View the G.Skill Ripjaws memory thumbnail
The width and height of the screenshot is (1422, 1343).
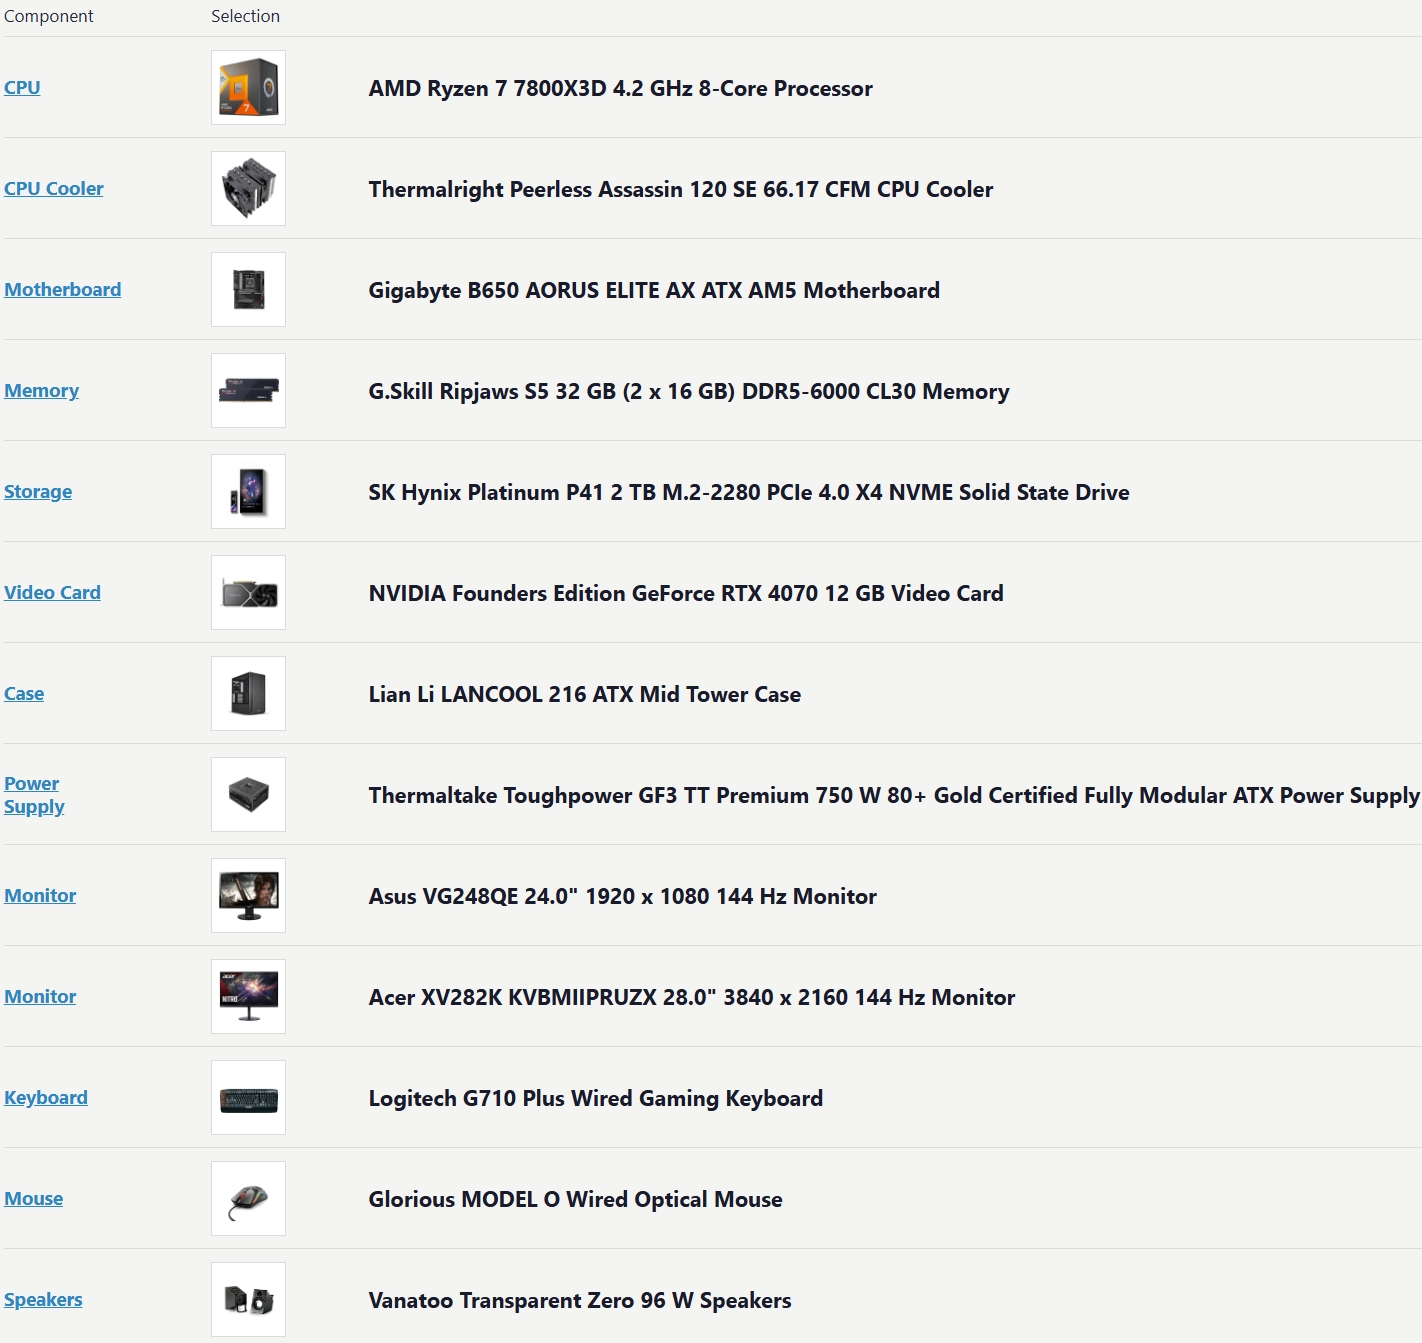pos(248,390)
